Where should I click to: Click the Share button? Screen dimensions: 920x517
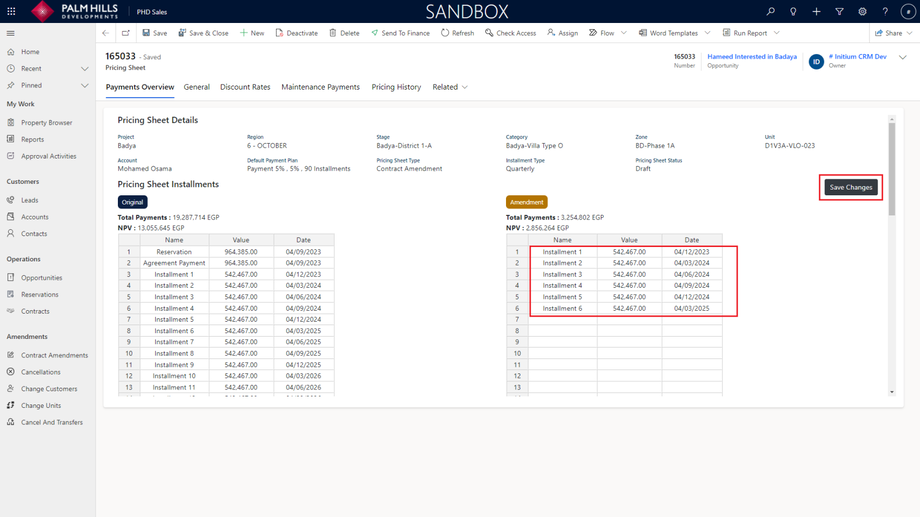pyautogui.click(x=888, y=33)
